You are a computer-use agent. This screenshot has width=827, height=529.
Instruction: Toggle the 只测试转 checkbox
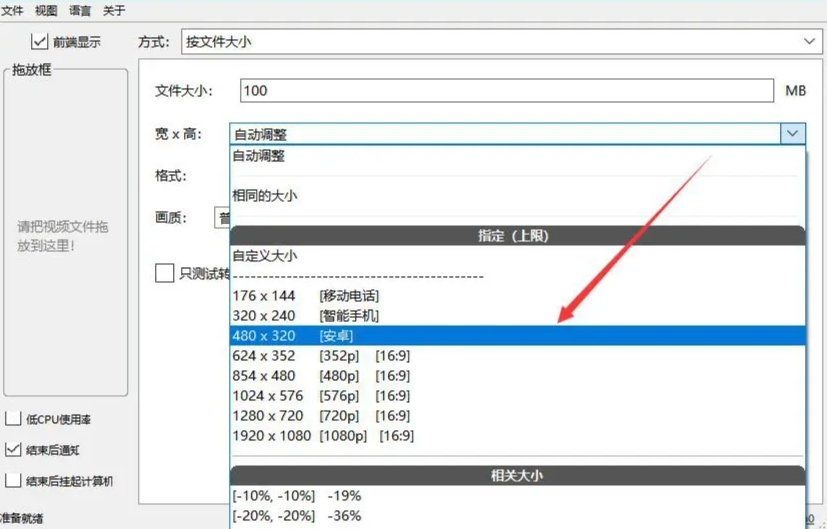165,273
